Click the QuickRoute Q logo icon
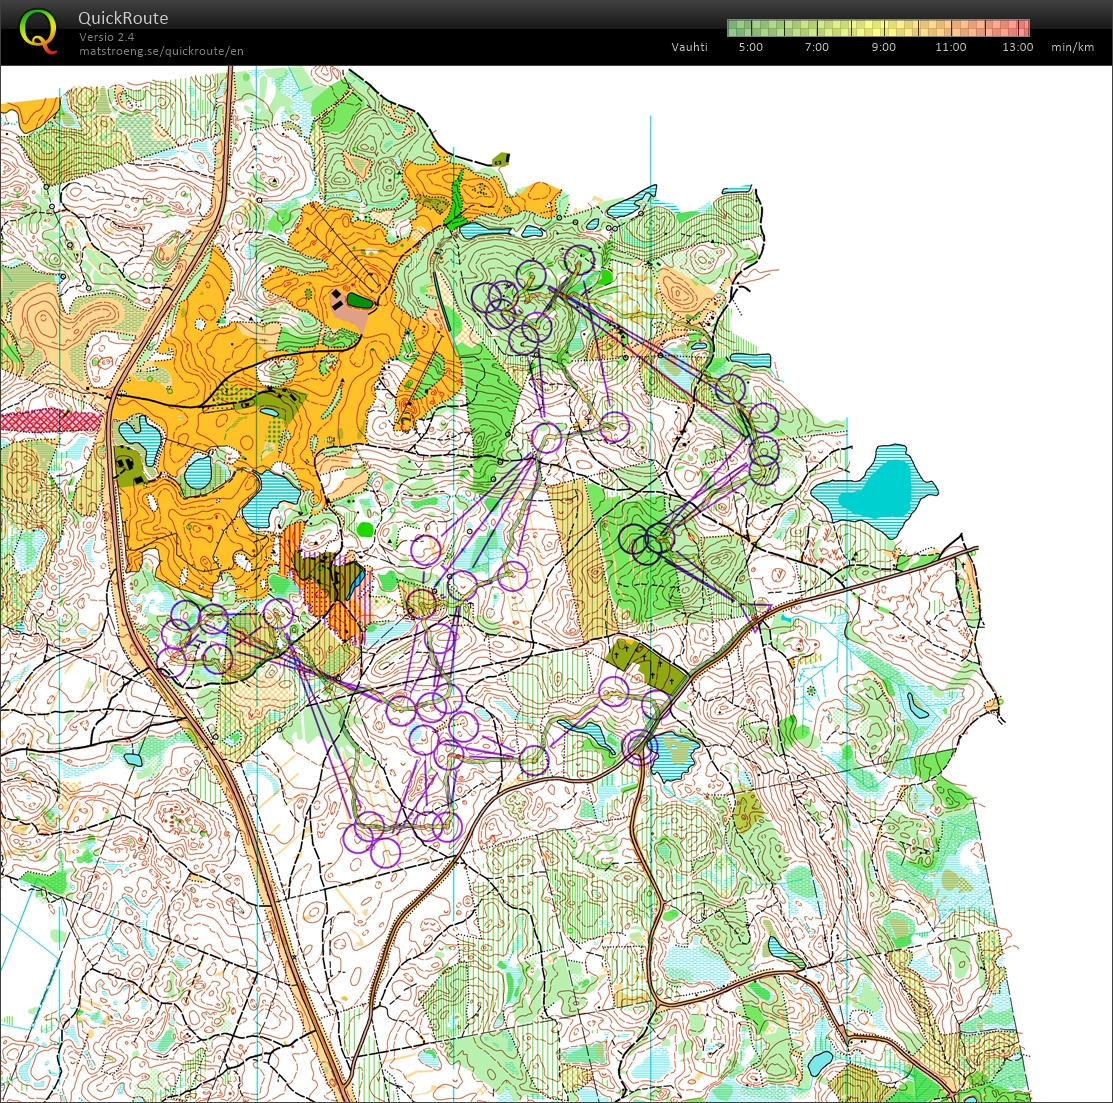The width and height of the screenshot is (1113, 1103). click(x=38, y=29)
